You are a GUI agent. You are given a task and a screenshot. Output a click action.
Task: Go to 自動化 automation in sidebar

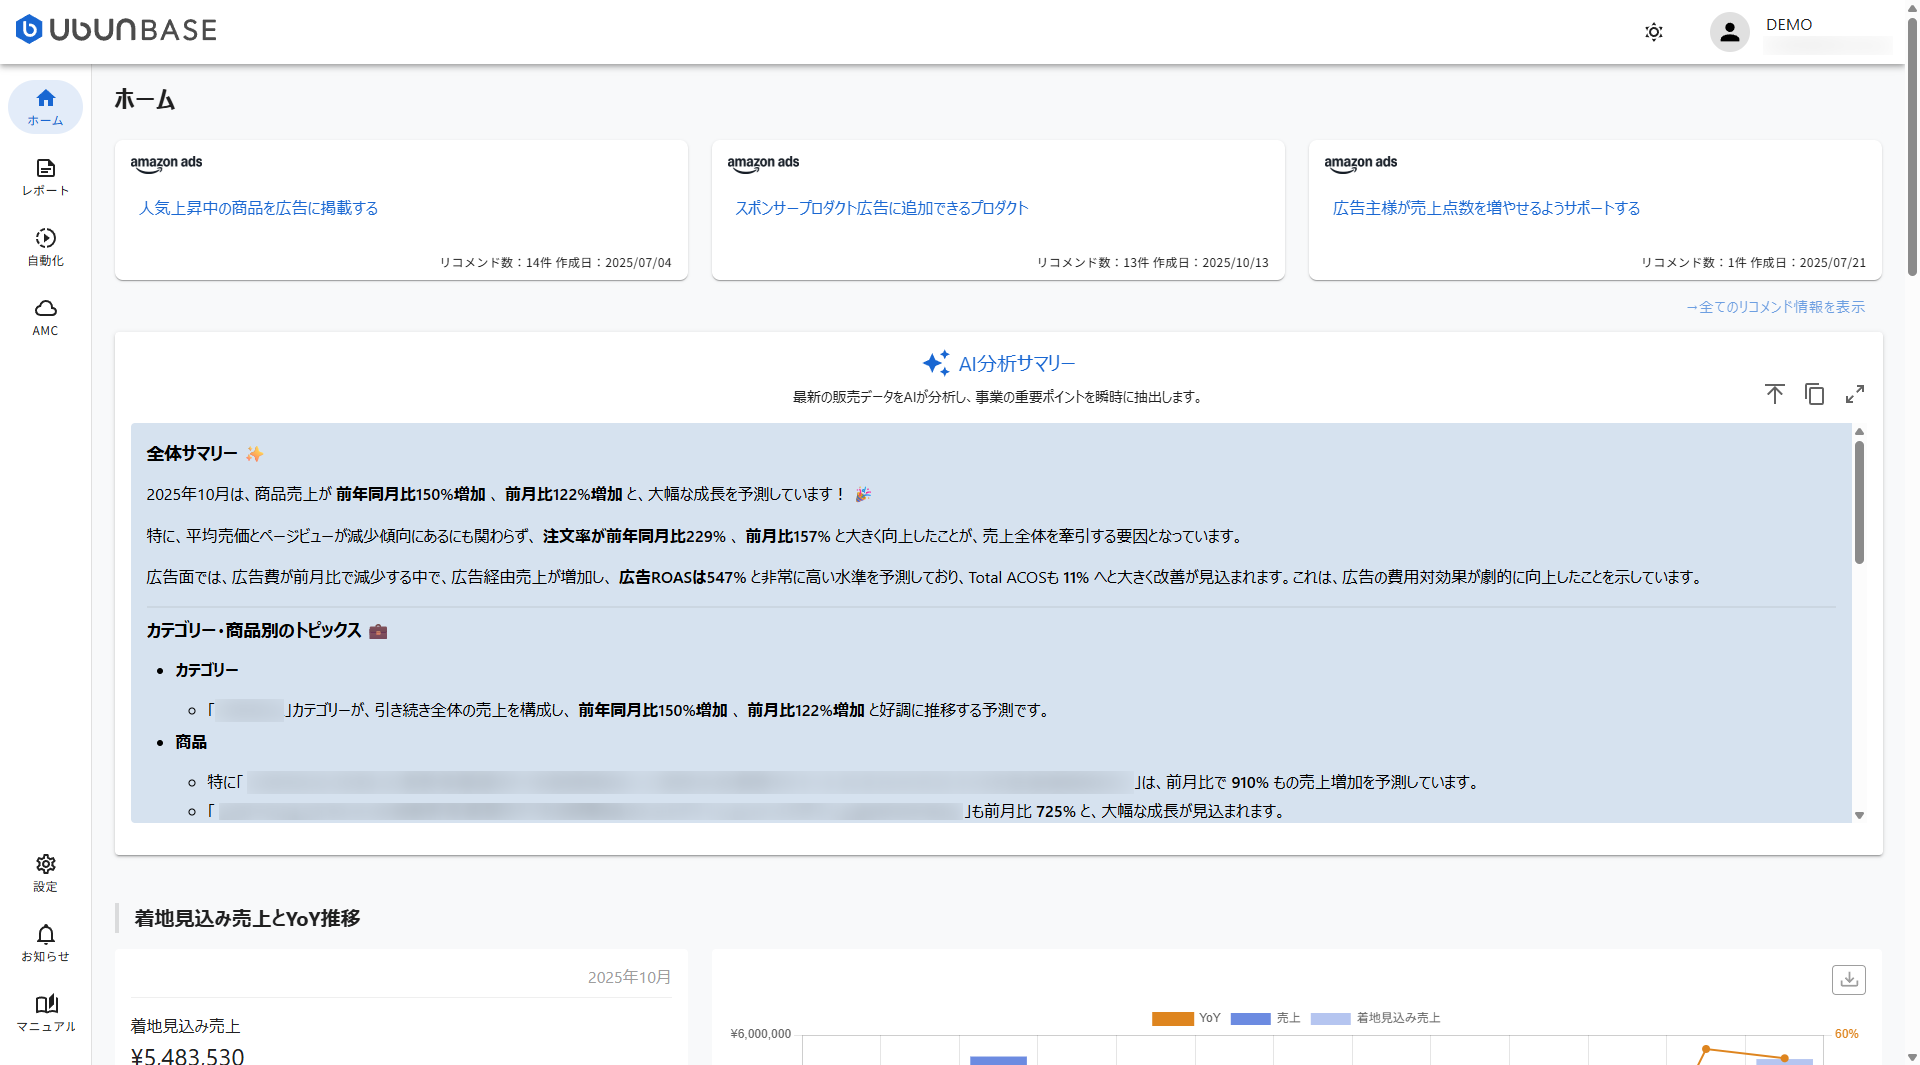45,247
